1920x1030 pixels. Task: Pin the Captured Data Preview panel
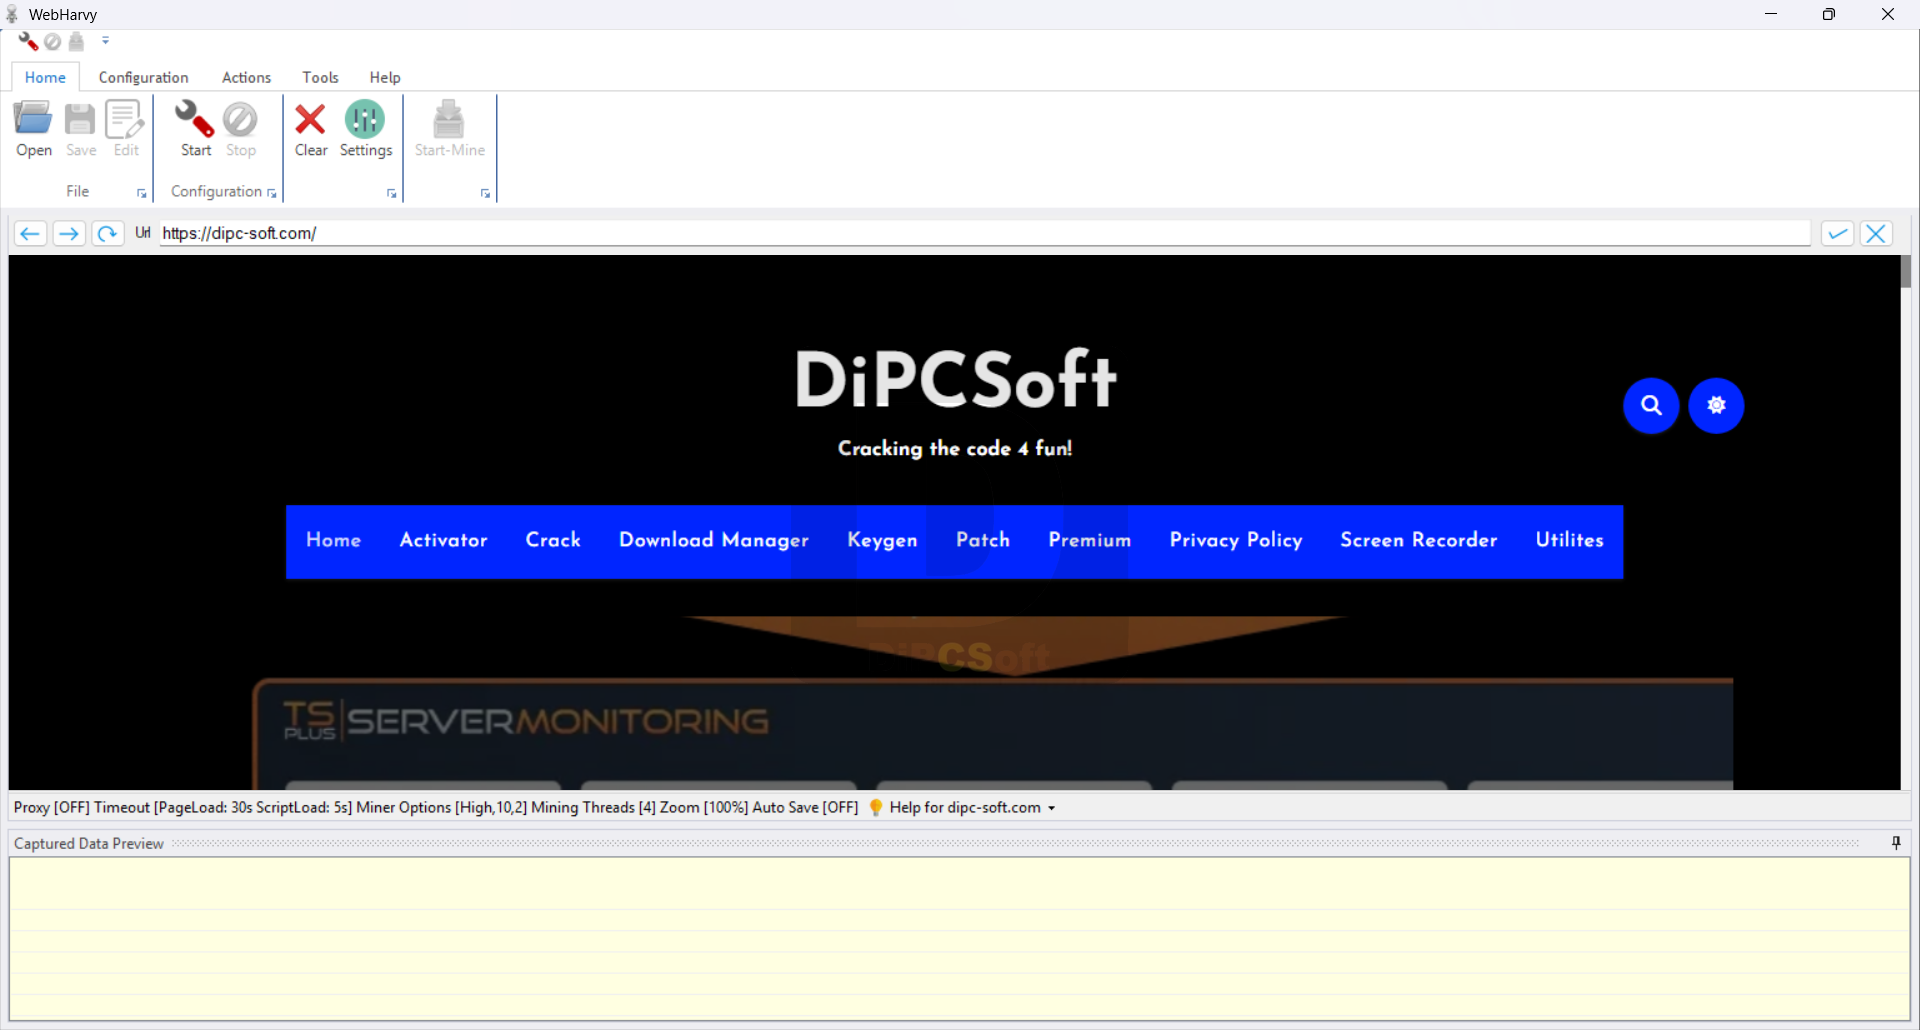1896,843
